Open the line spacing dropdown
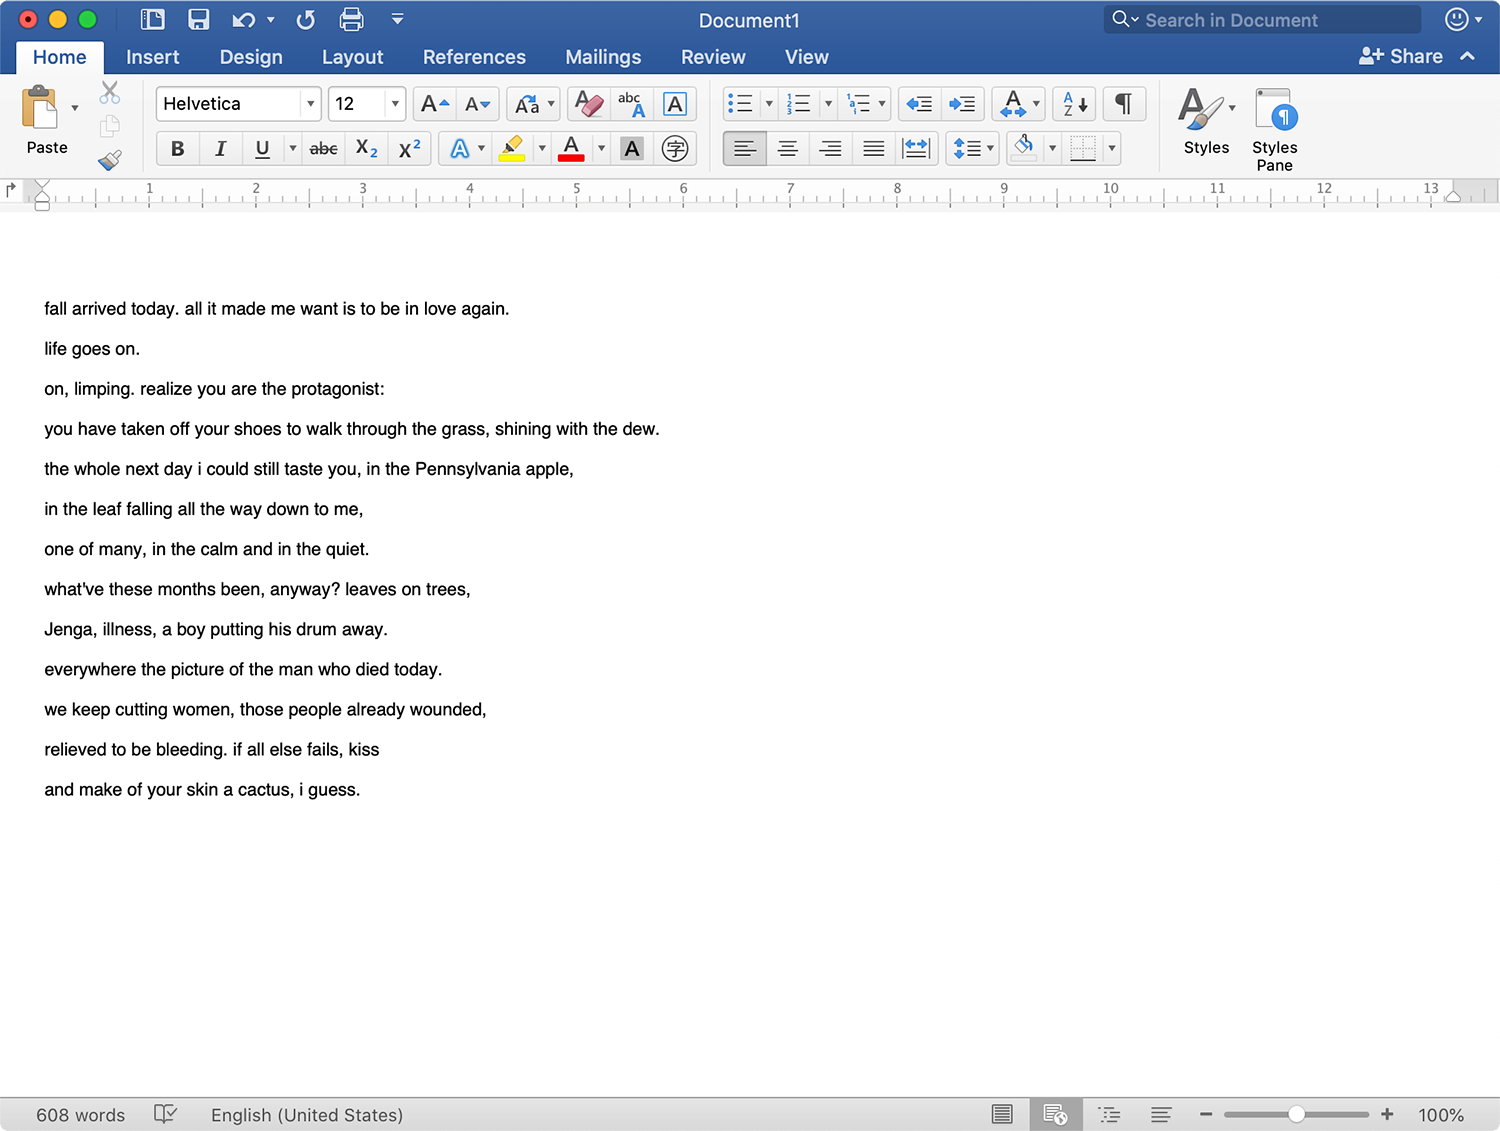This screenshot has width=1500, height=1131. (x=973, y=149)
